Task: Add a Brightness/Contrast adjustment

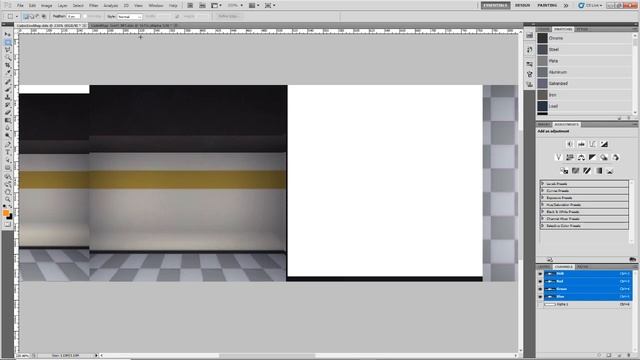Action: click(570, 144)
